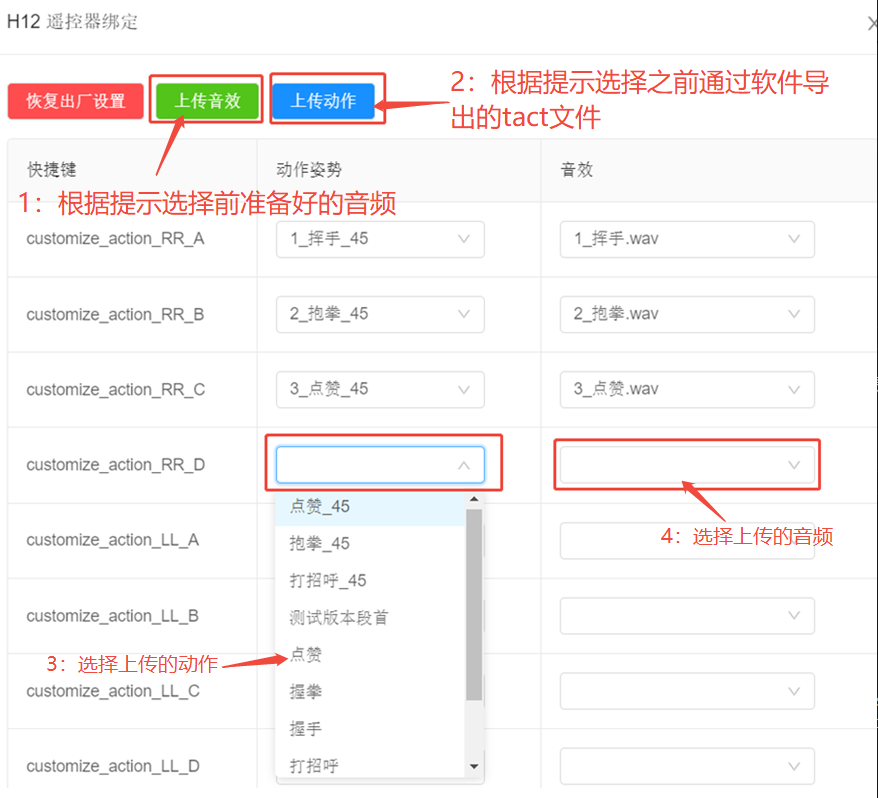Click the blue 上传动作 button

point(323,100)
